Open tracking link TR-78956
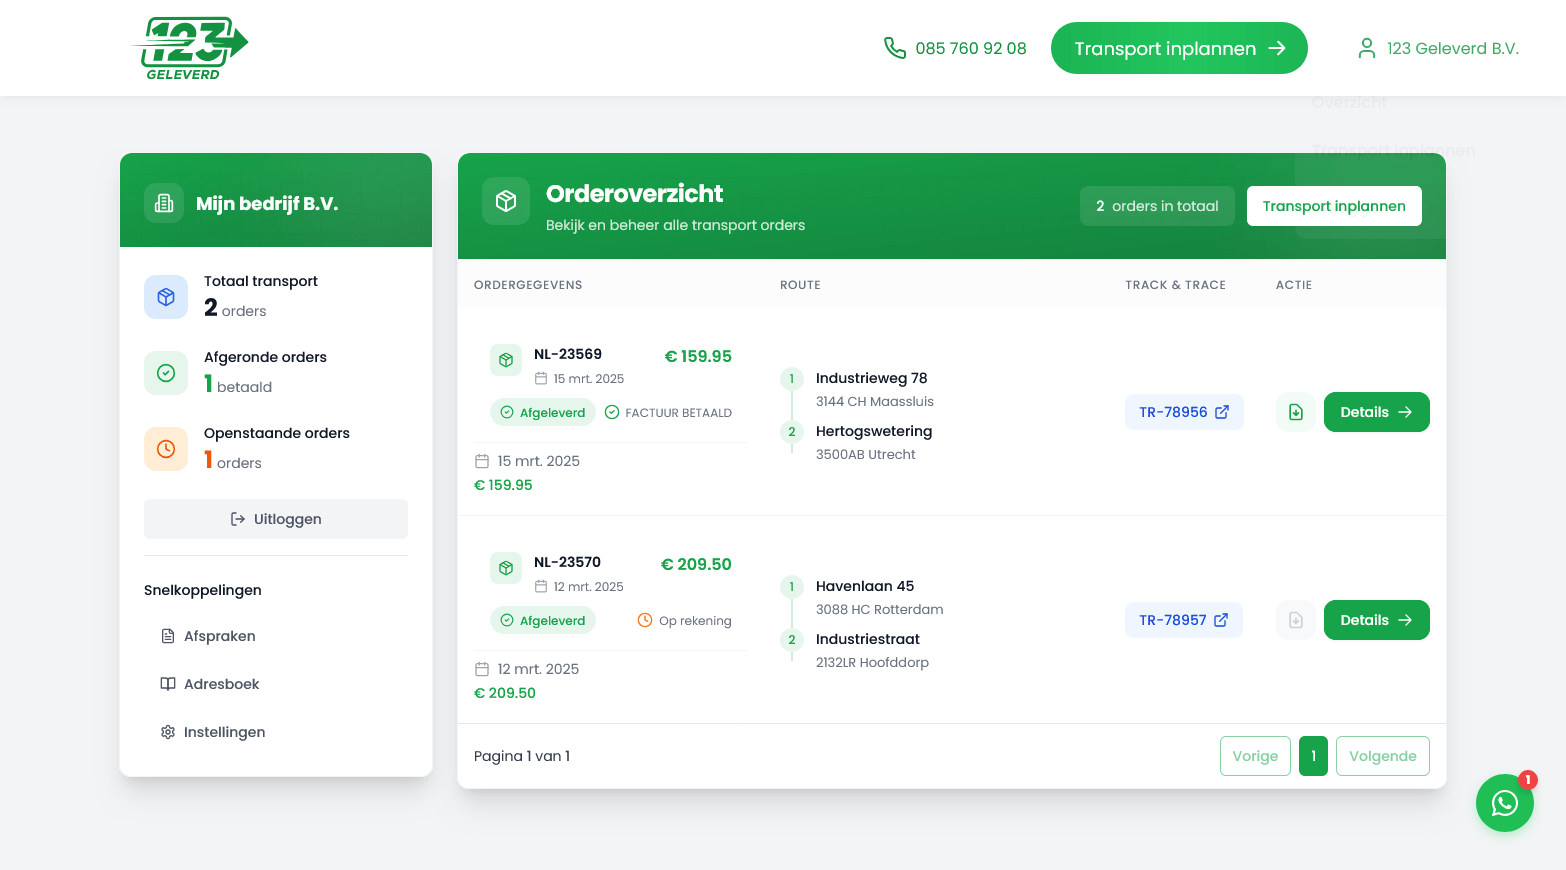The width and height of the screenshot is (1566, 870). click(x=1184, y=412)
